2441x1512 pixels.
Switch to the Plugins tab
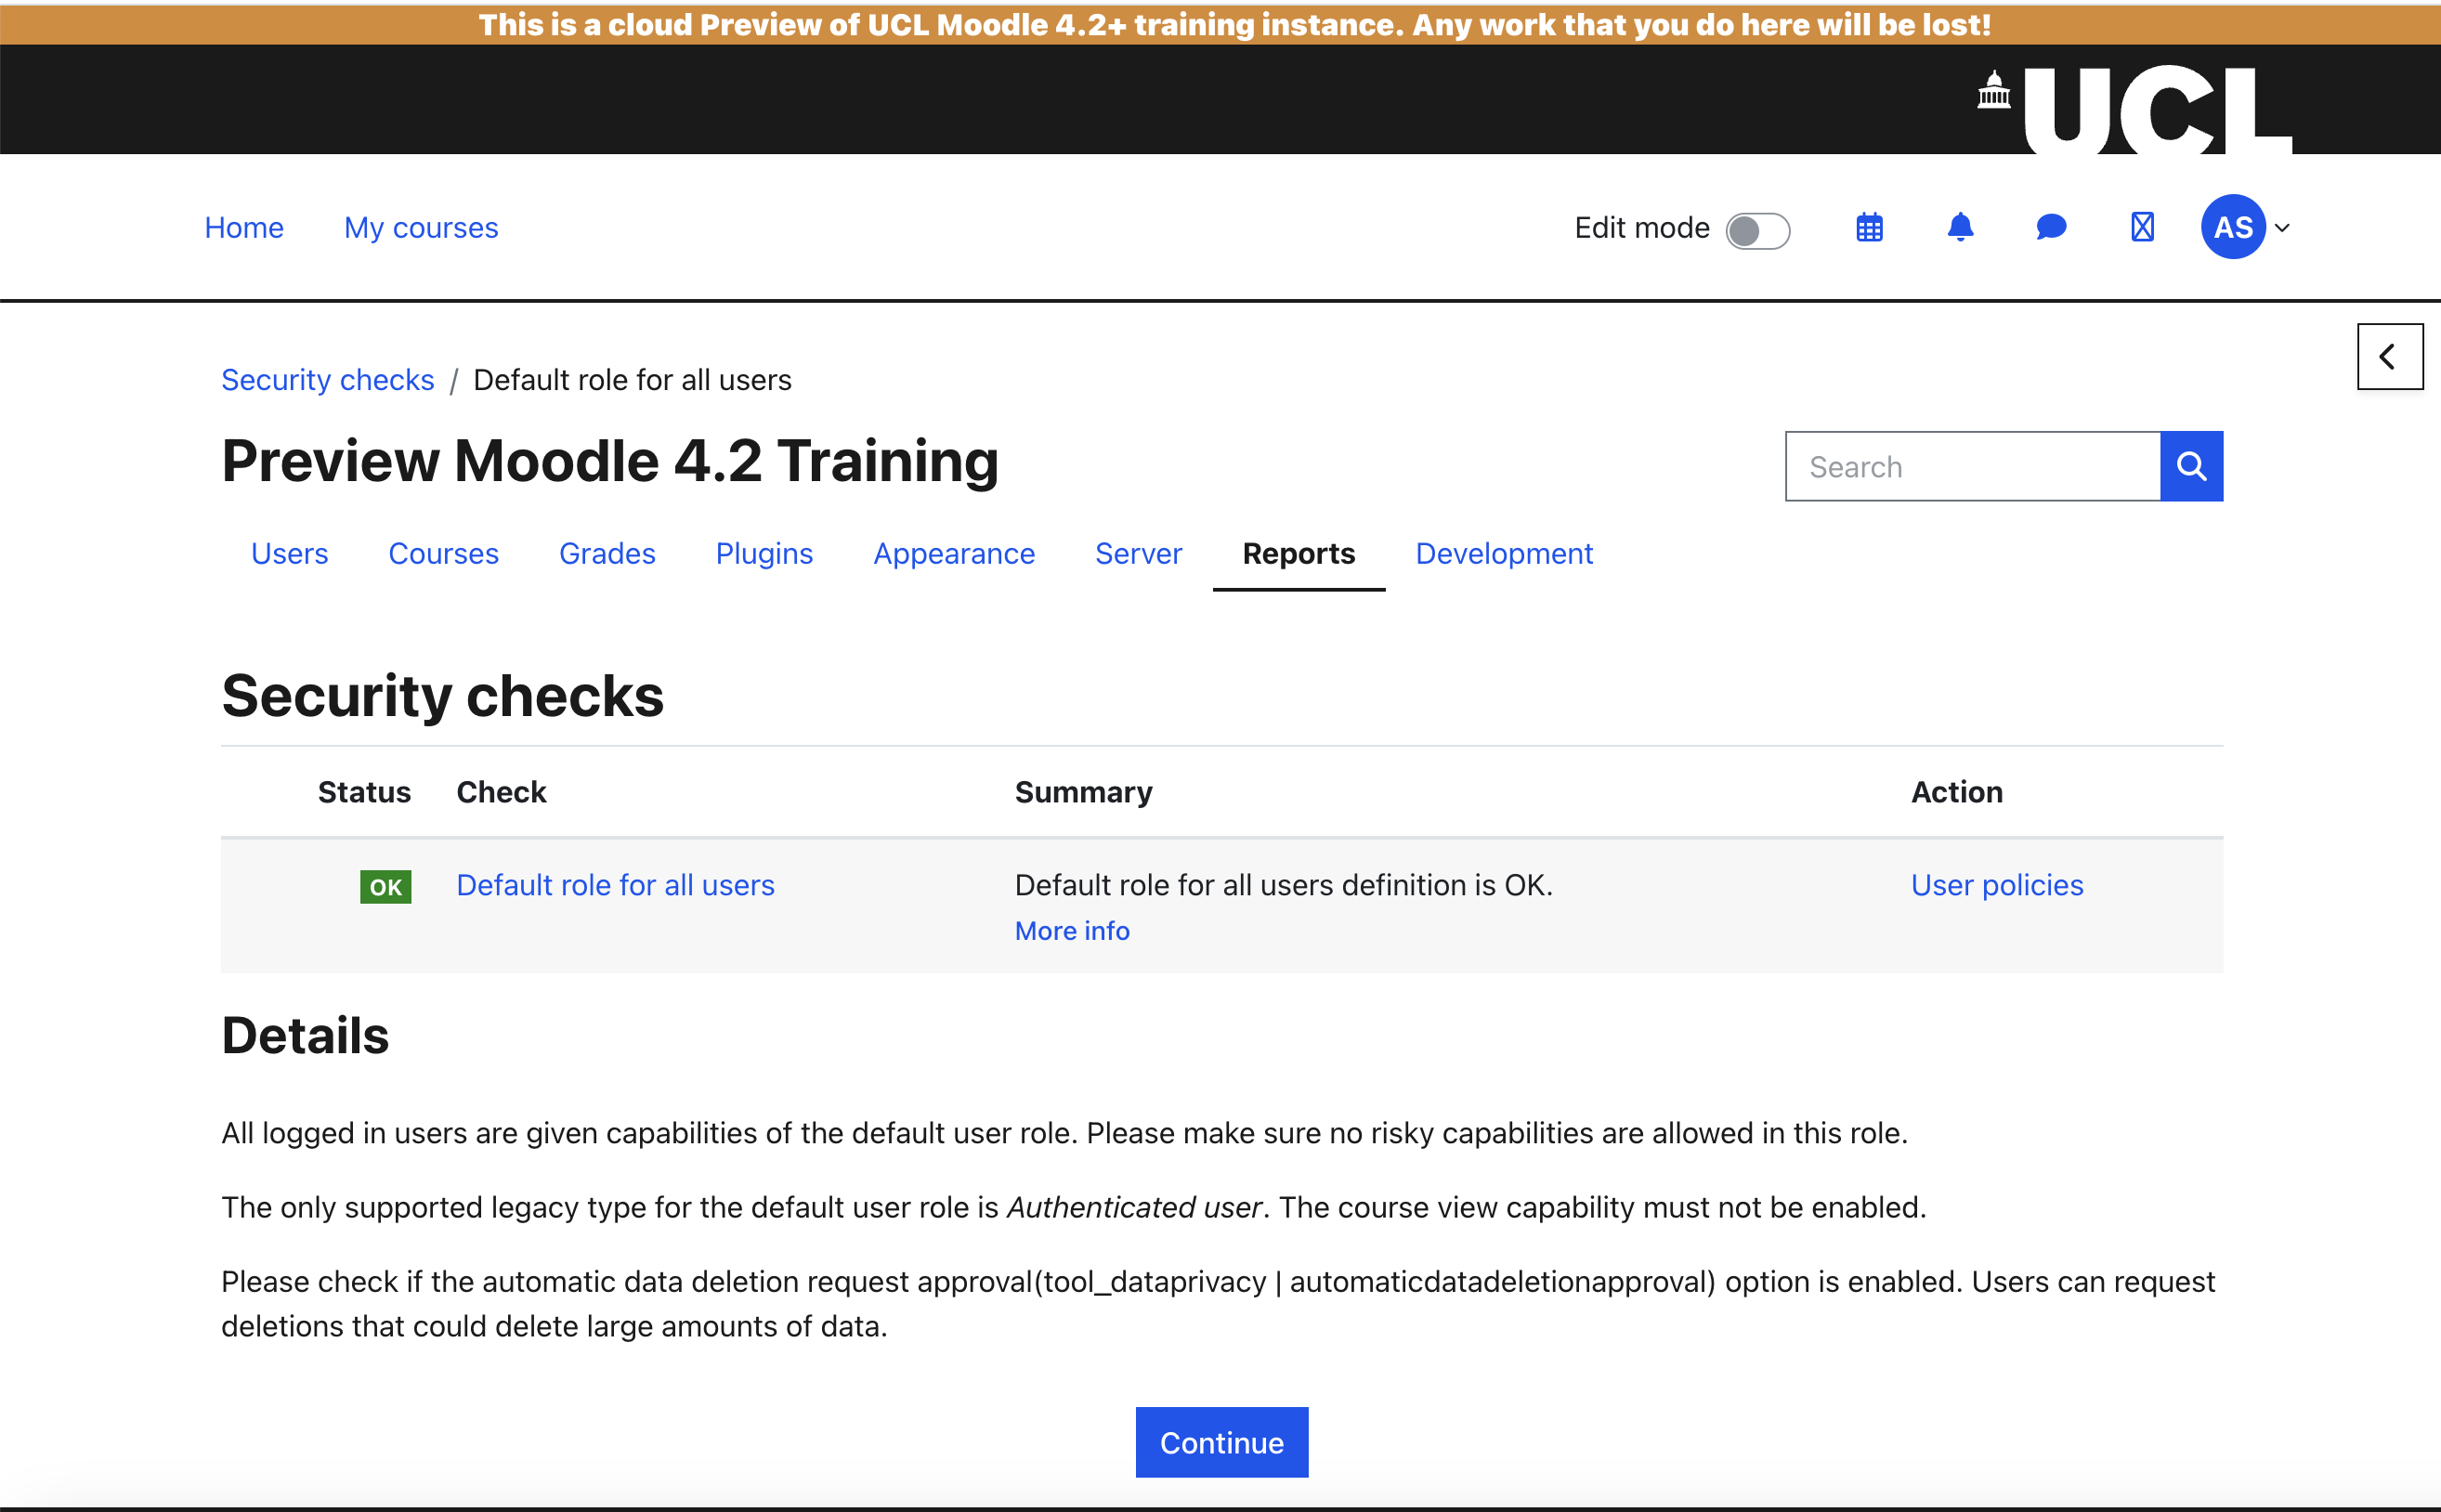[x=764, y=554]
